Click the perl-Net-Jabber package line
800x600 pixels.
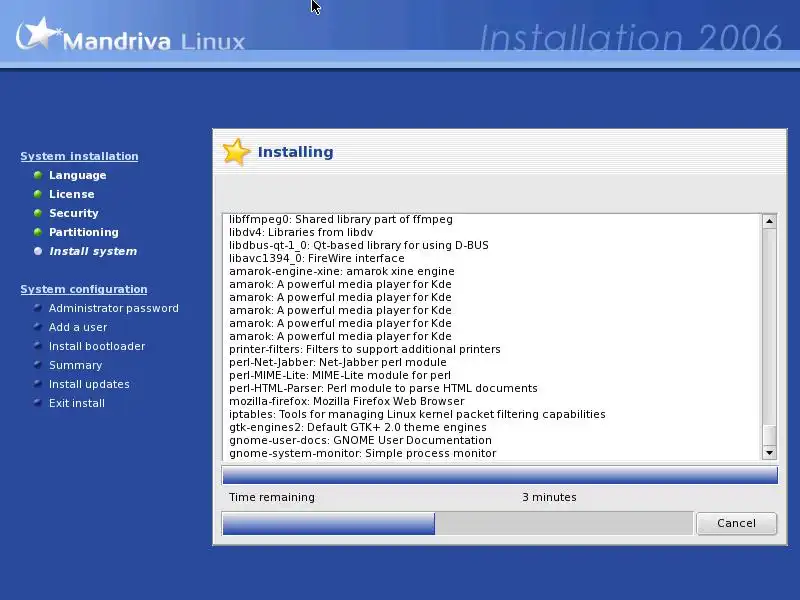338,362
